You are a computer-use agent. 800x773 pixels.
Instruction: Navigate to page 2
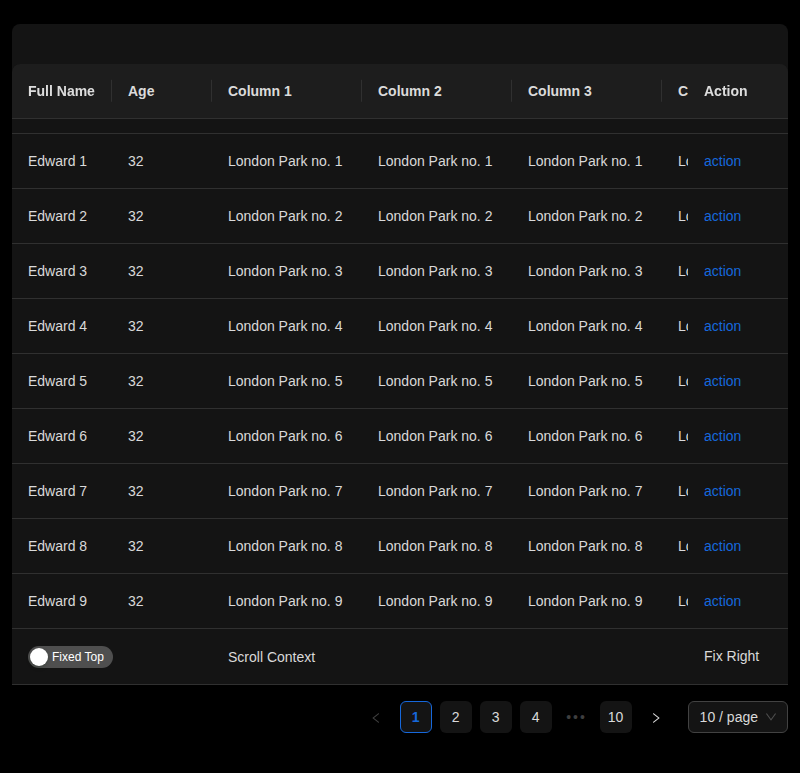456,717
